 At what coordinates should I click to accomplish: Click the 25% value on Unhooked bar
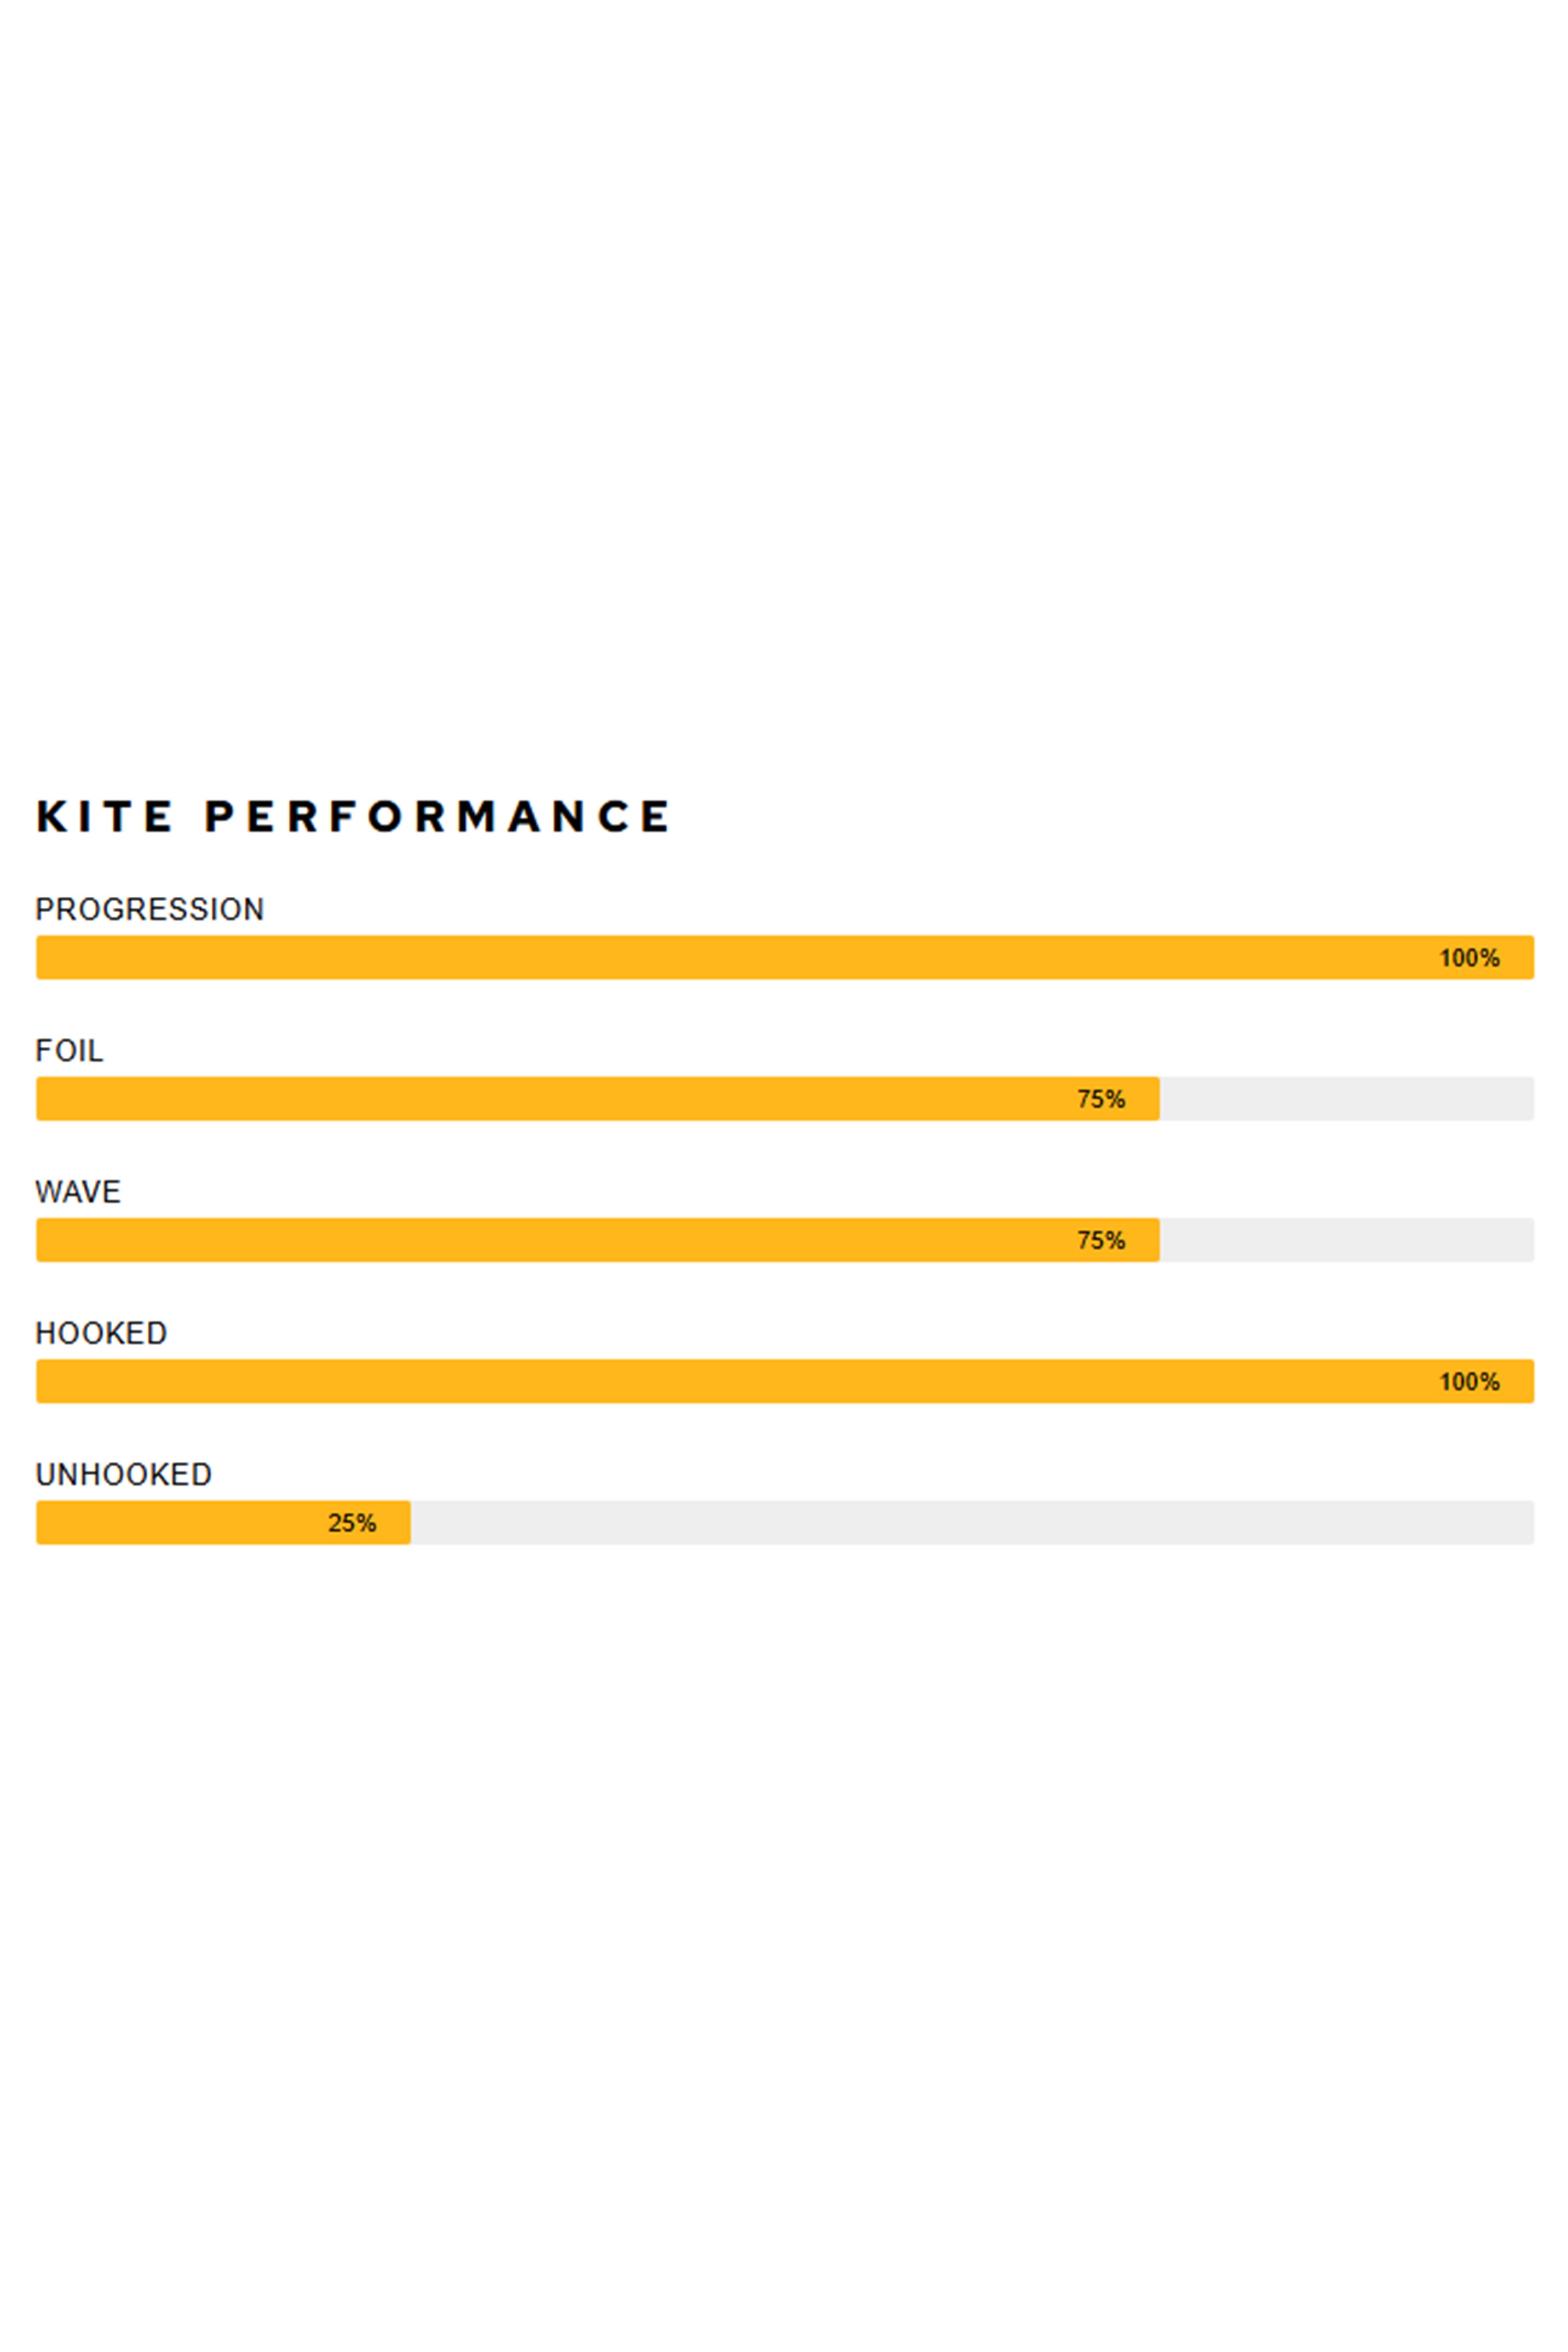pyautogui.click(x=352, y=1523)
